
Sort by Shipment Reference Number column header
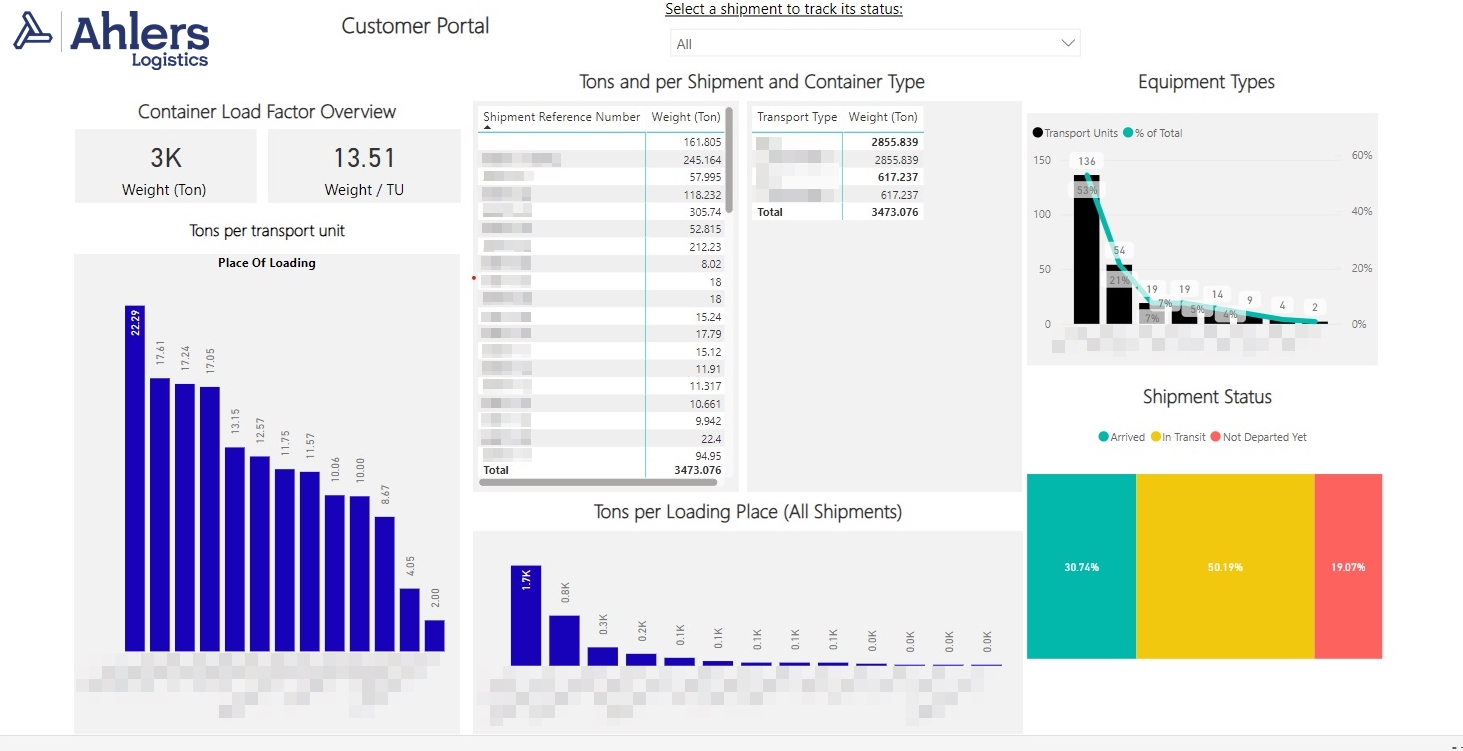click(561, 117)
